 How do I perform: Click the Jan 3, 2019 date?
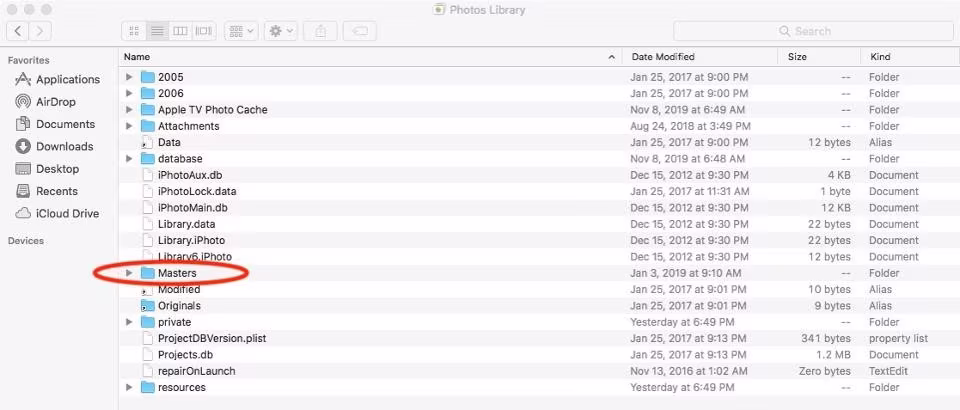(x=686, y=273)
